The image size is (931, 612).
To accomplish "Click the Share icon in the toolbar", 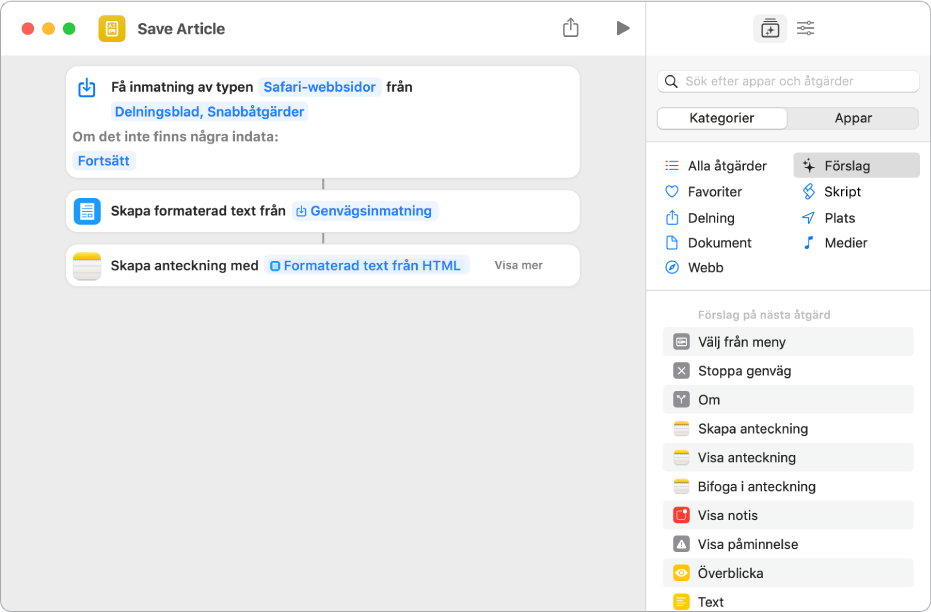I will click(571, 28).
